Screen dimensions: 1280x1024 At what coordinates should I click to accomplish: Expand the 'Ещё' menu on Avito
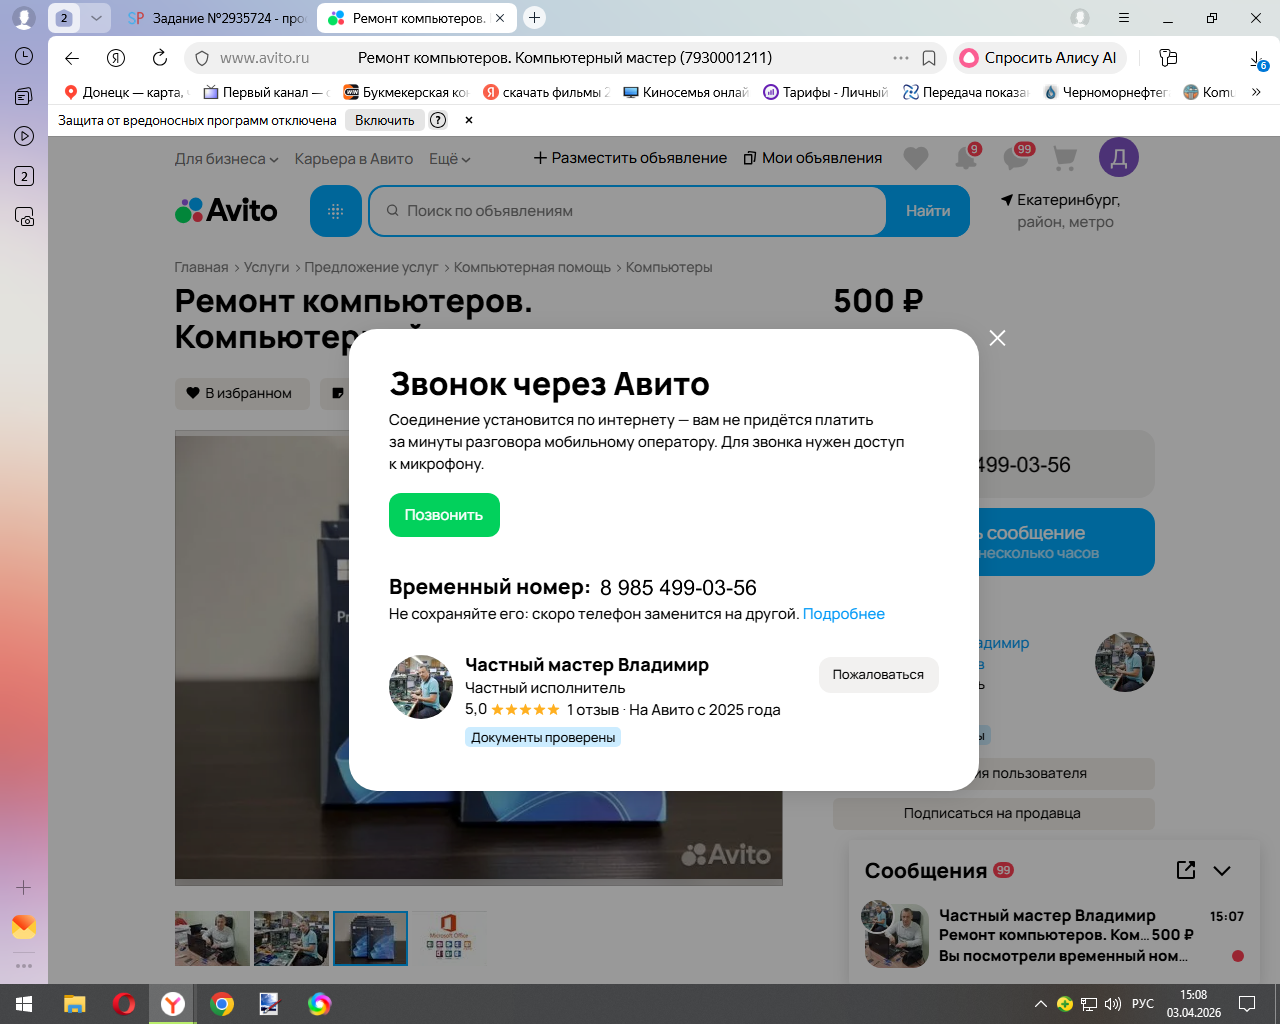(449, 159)
